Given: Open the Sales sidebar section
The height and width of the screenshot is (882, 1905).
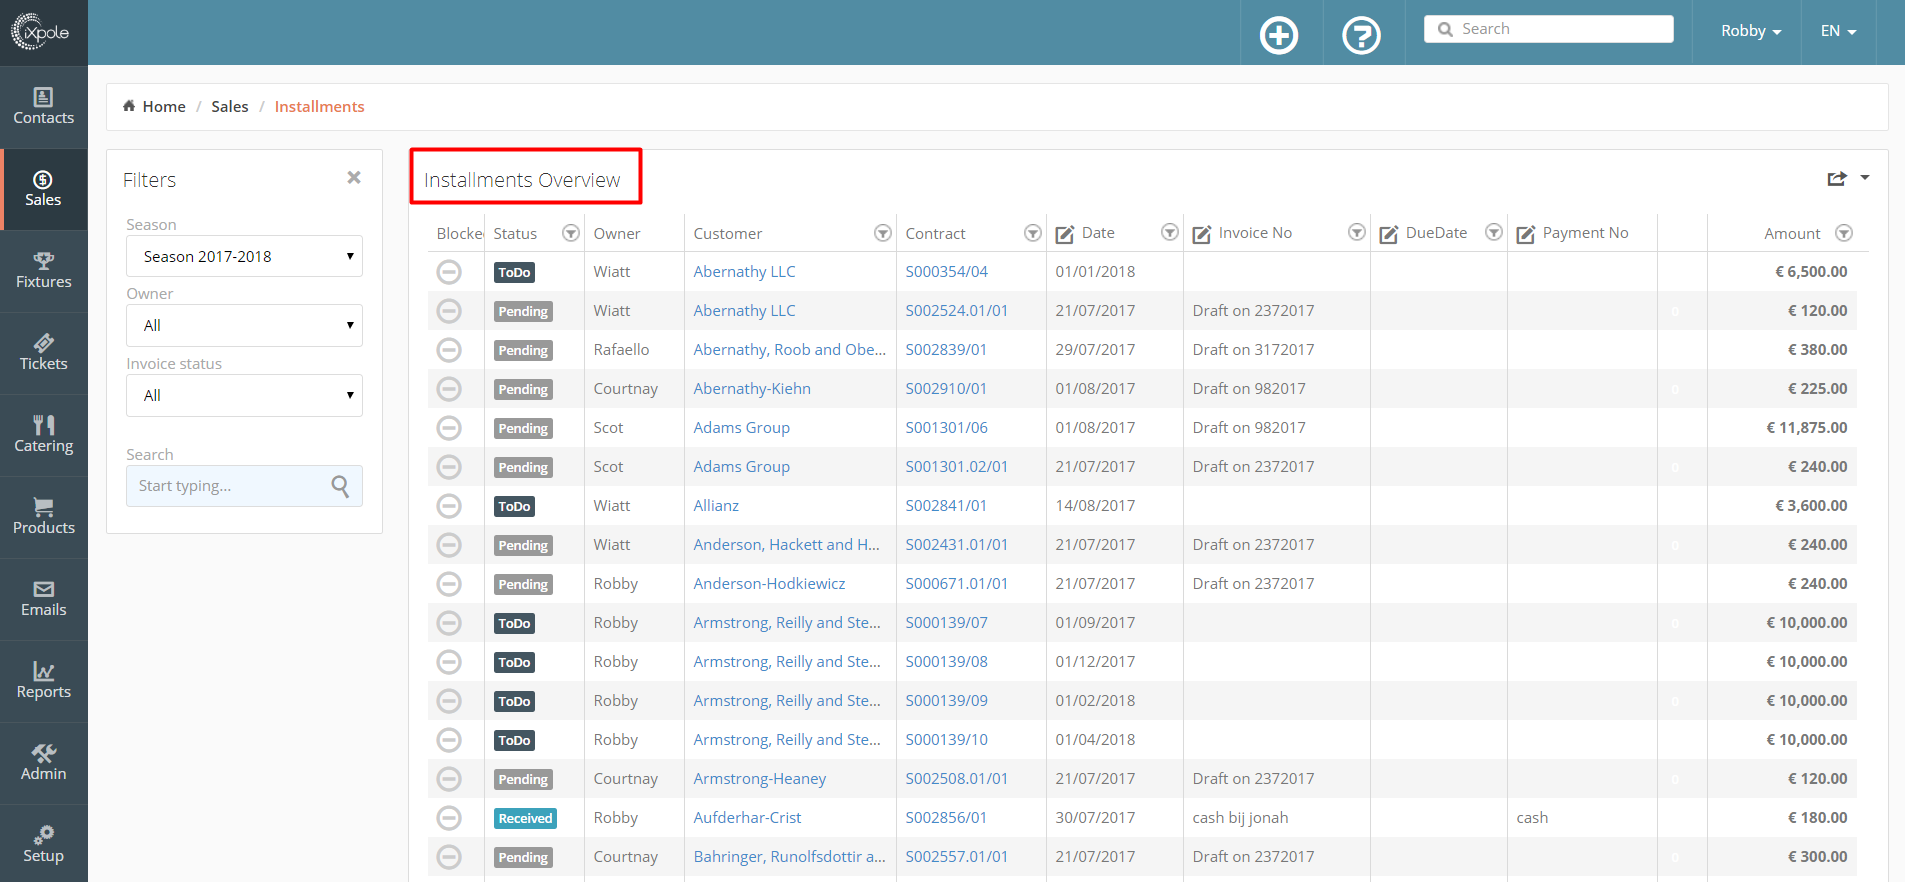Looking at the screenshot, I should click(x=43, y=189).
